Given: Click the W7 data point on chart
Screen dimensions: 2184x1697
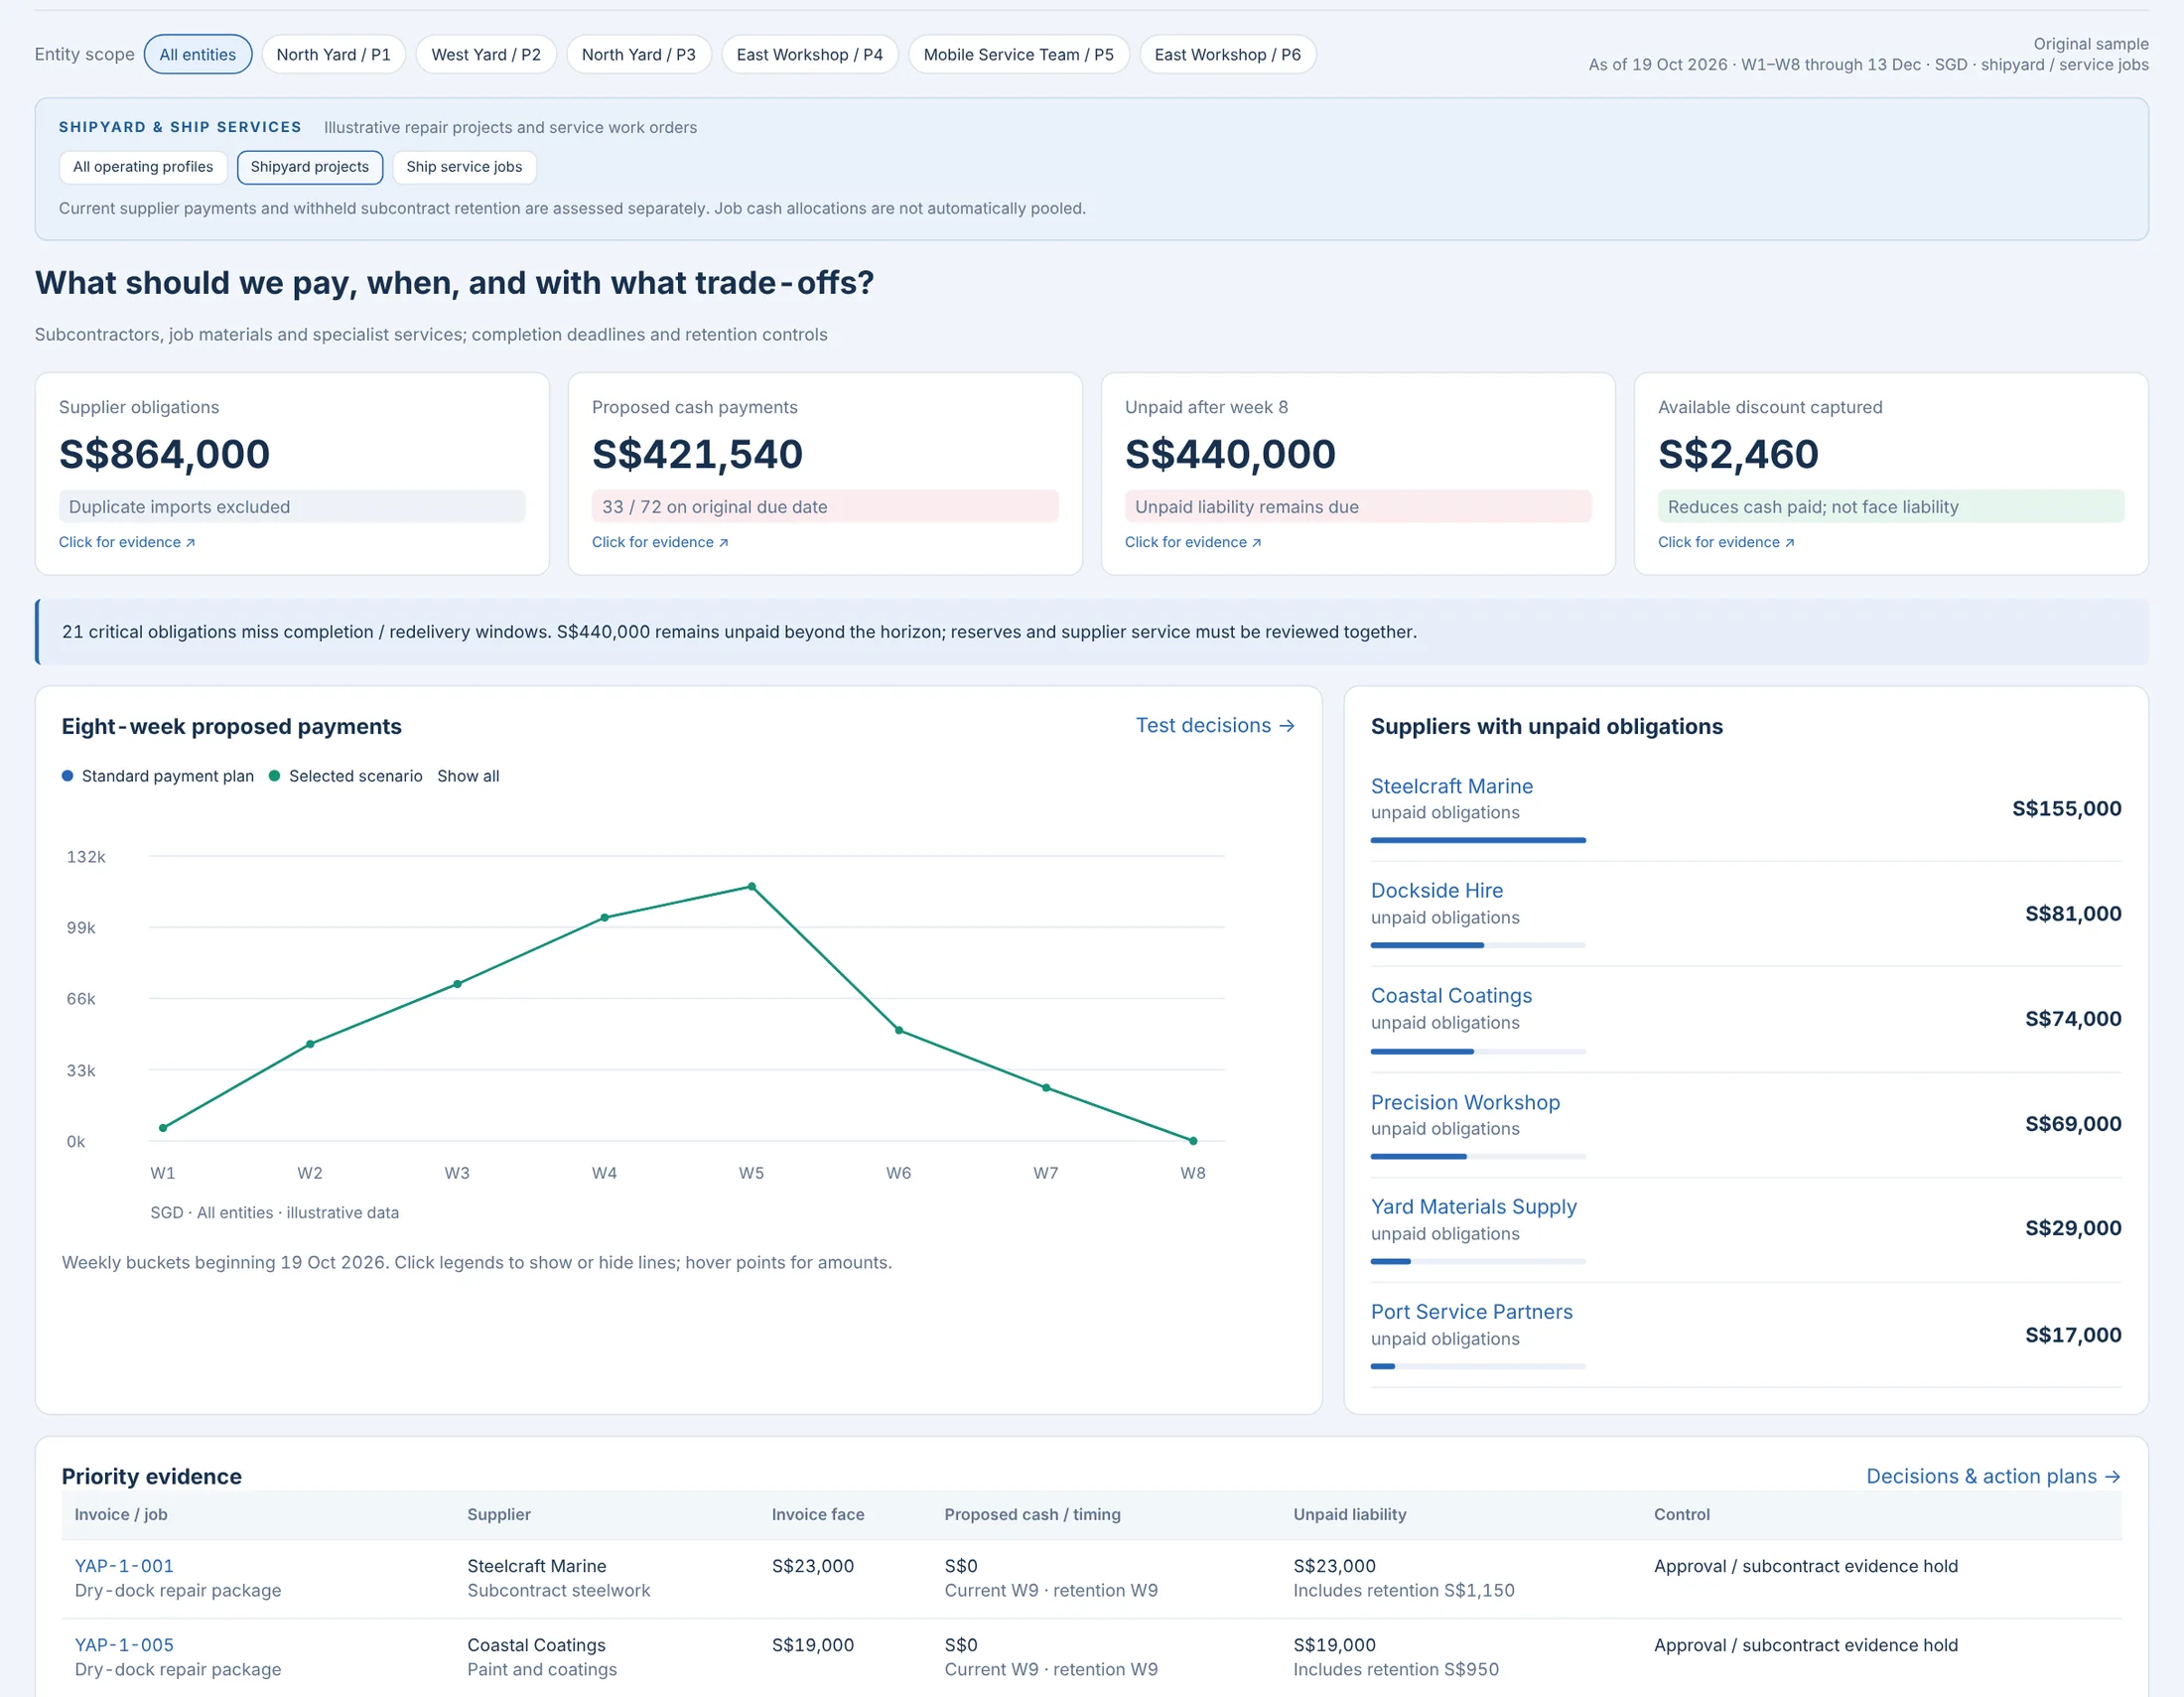Looking at the screenshot, I should click(x=1046, y=1088).
